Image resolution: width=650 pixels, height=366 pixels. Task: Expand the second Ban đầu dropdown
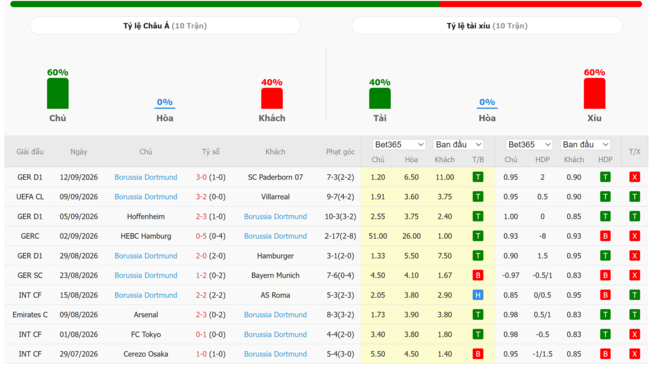click(585, 145)
